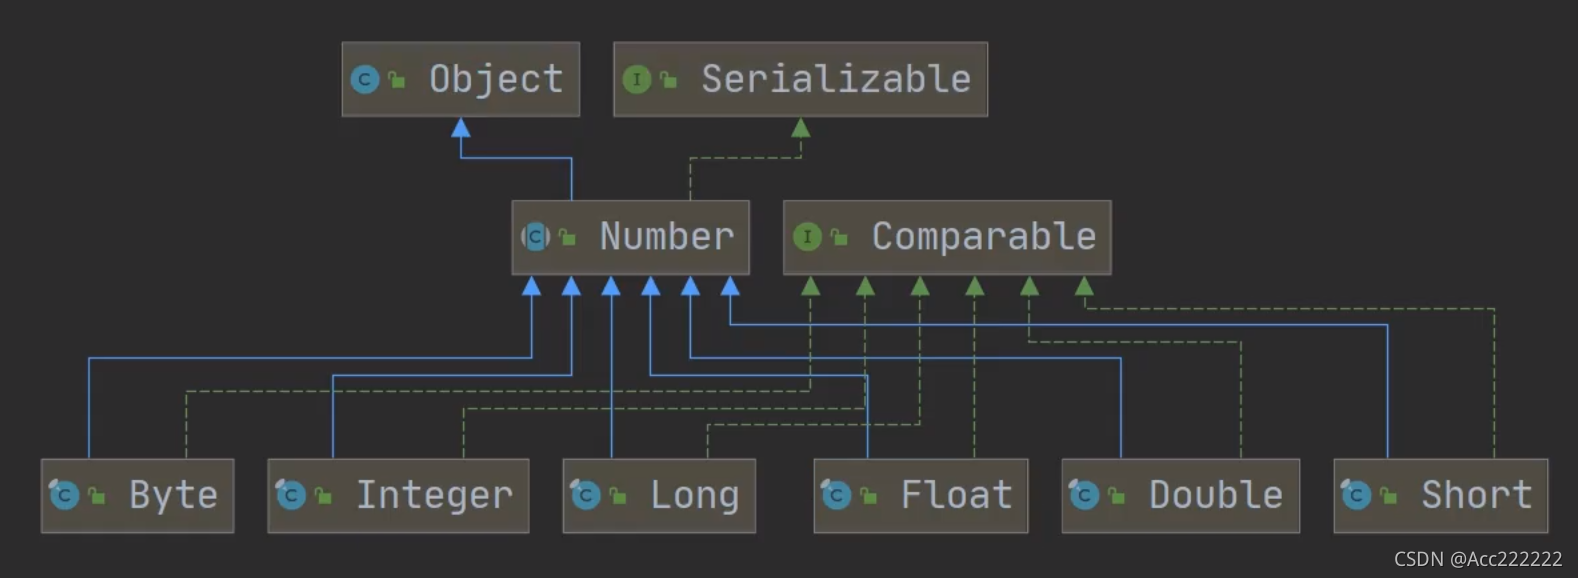1578x578 pixels.
Task: Click the green lock icon on Number
Action: [x=568, y=238]
